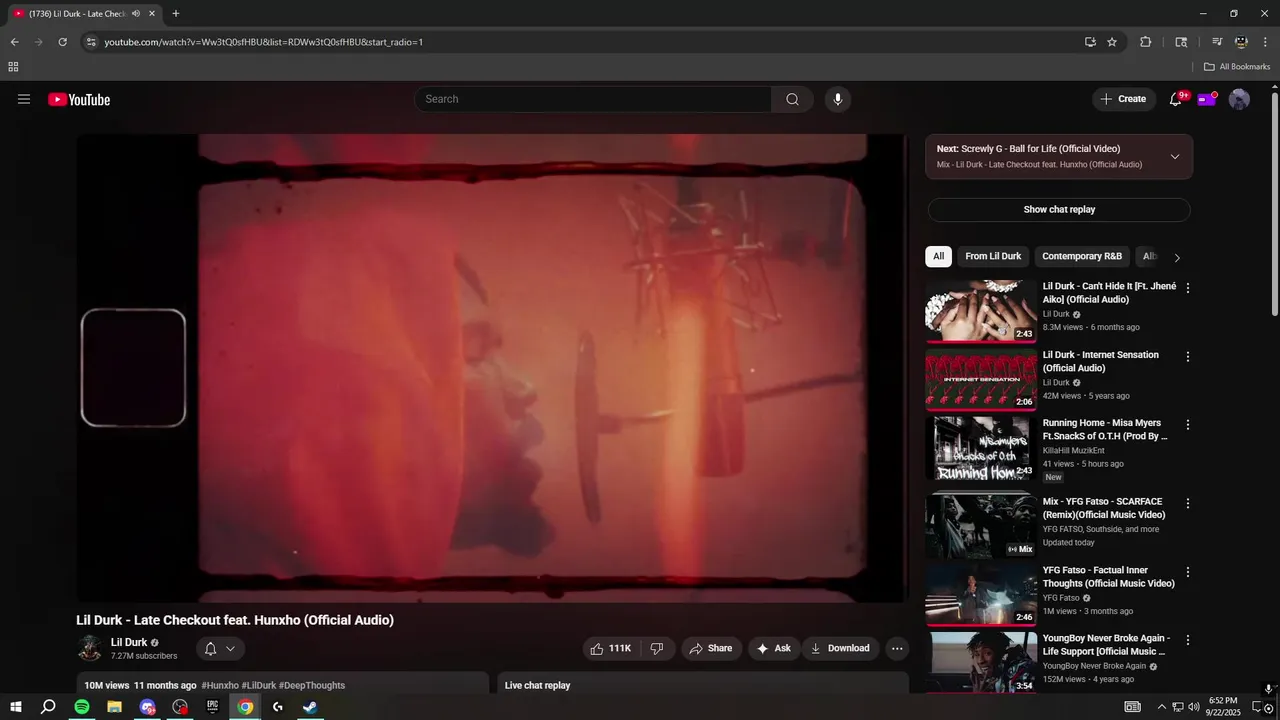Open options menu for Internet Sensation

(1188, 356)
